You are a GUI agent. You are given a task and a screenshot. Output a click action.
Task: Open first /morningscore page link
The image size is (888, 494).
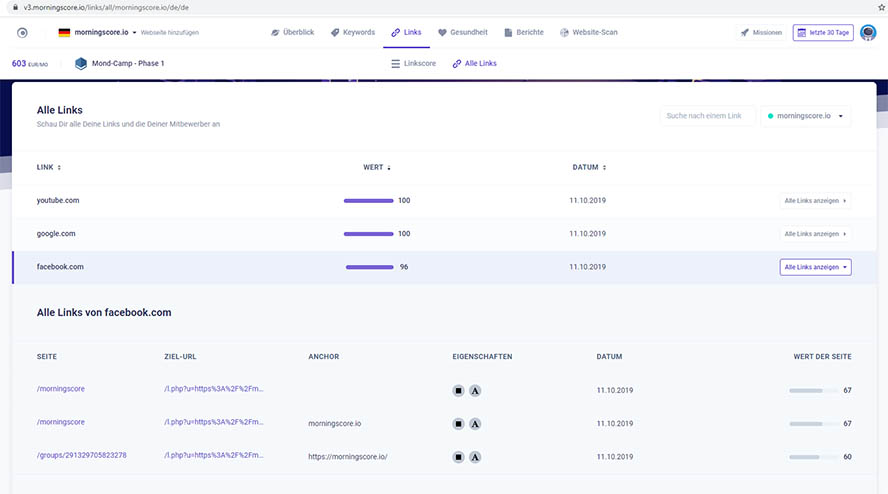61,389
